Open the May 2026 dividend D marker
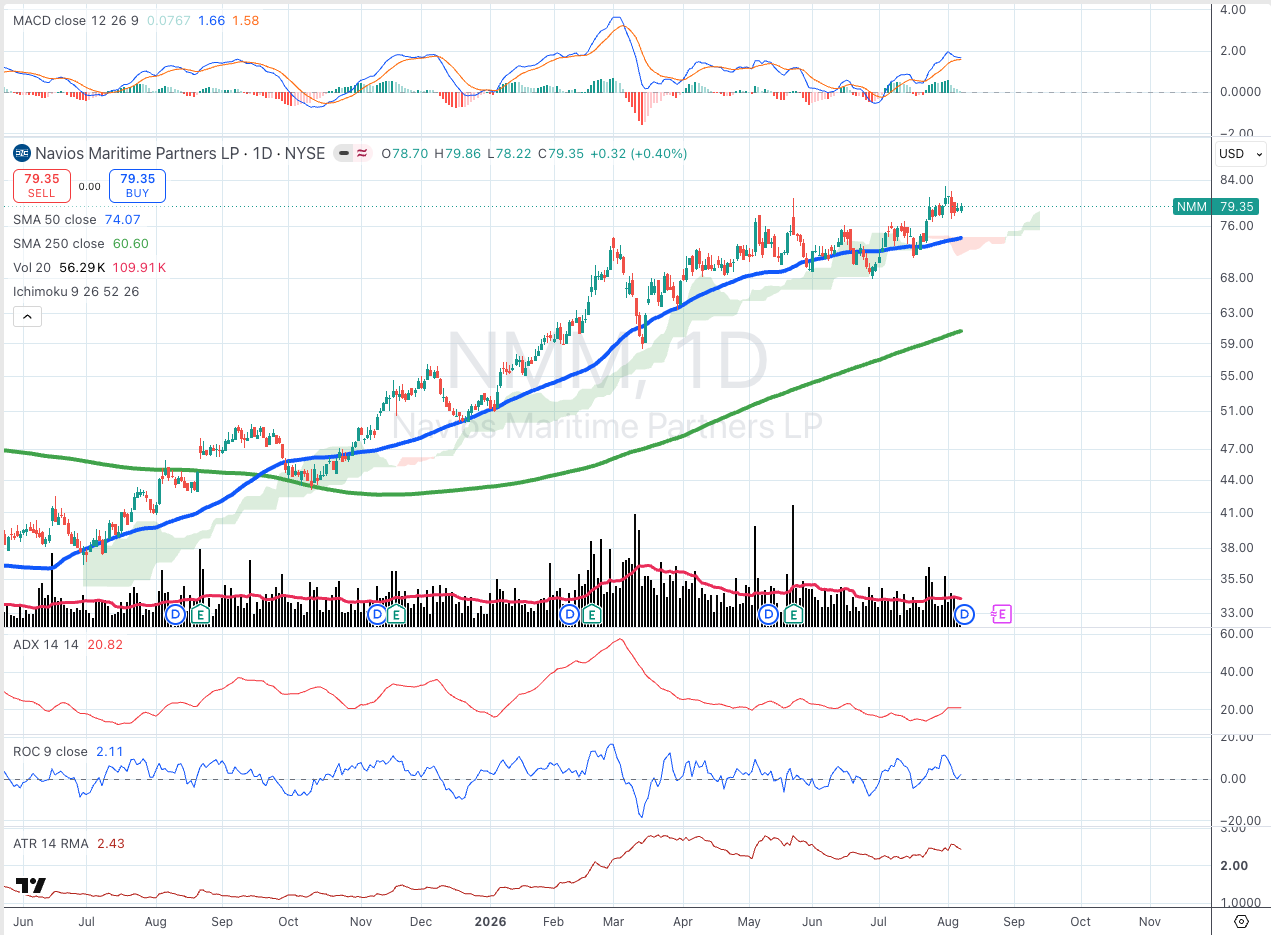 (x=768, y=613)
